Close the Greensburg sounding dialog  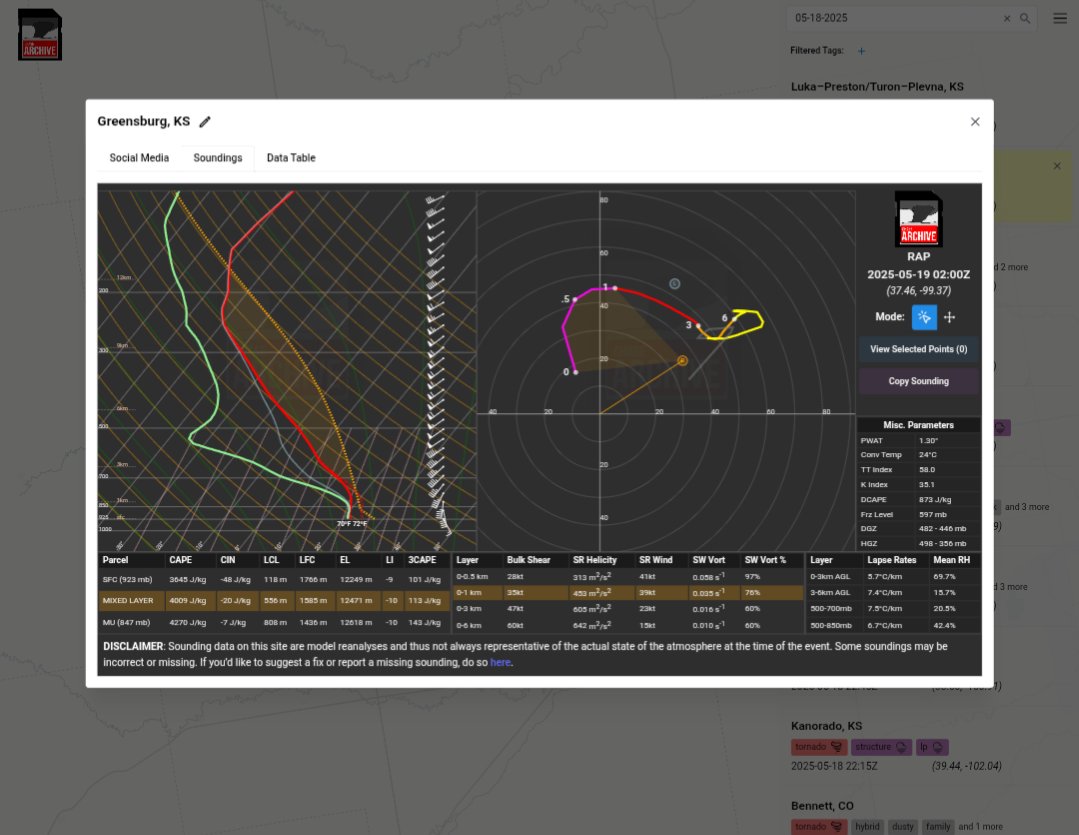click(x=974, y=122)
